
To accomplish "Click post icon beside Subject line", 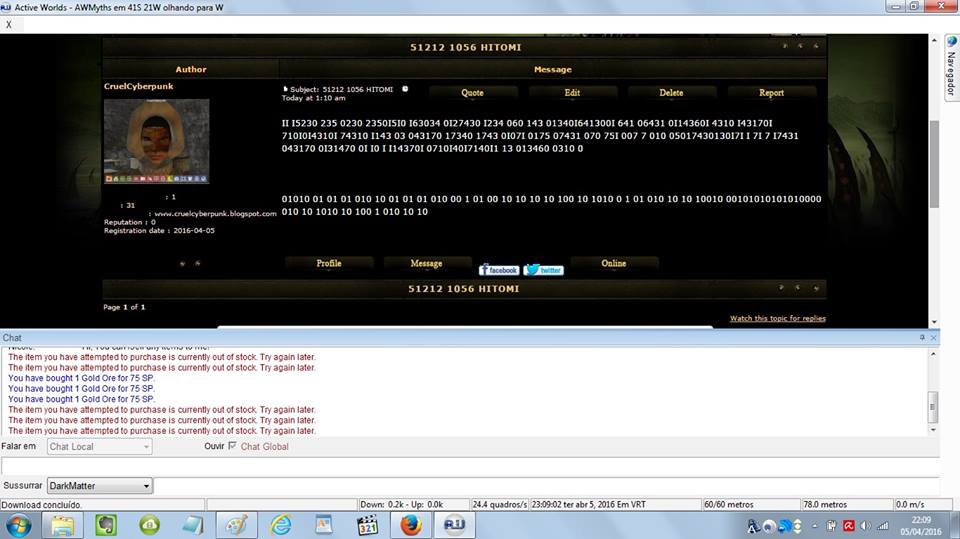I will [x=285, y=89].
